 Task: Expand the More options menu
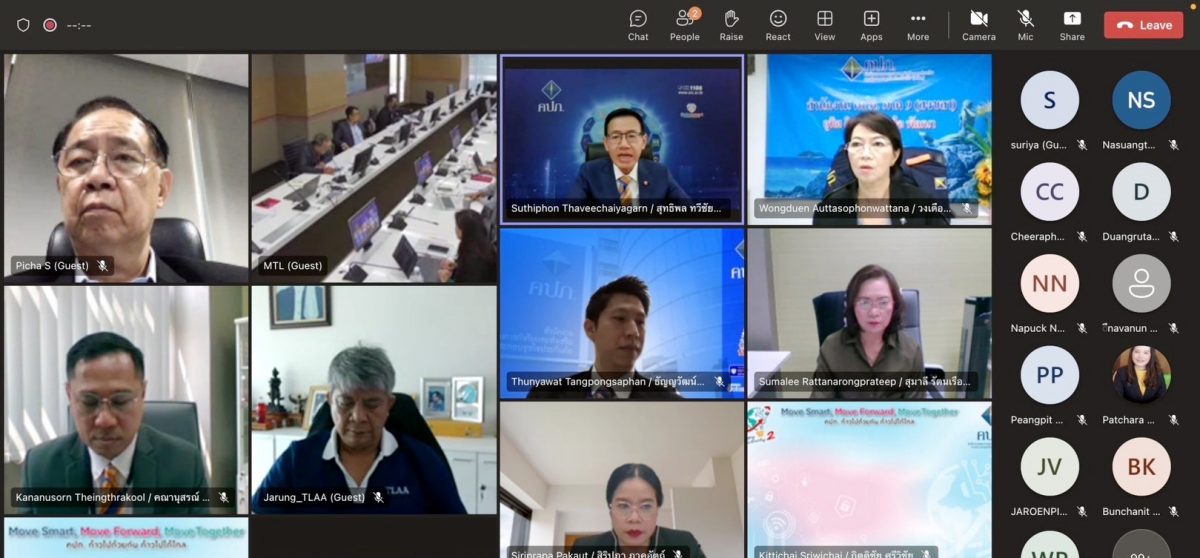tap(918, 25)
